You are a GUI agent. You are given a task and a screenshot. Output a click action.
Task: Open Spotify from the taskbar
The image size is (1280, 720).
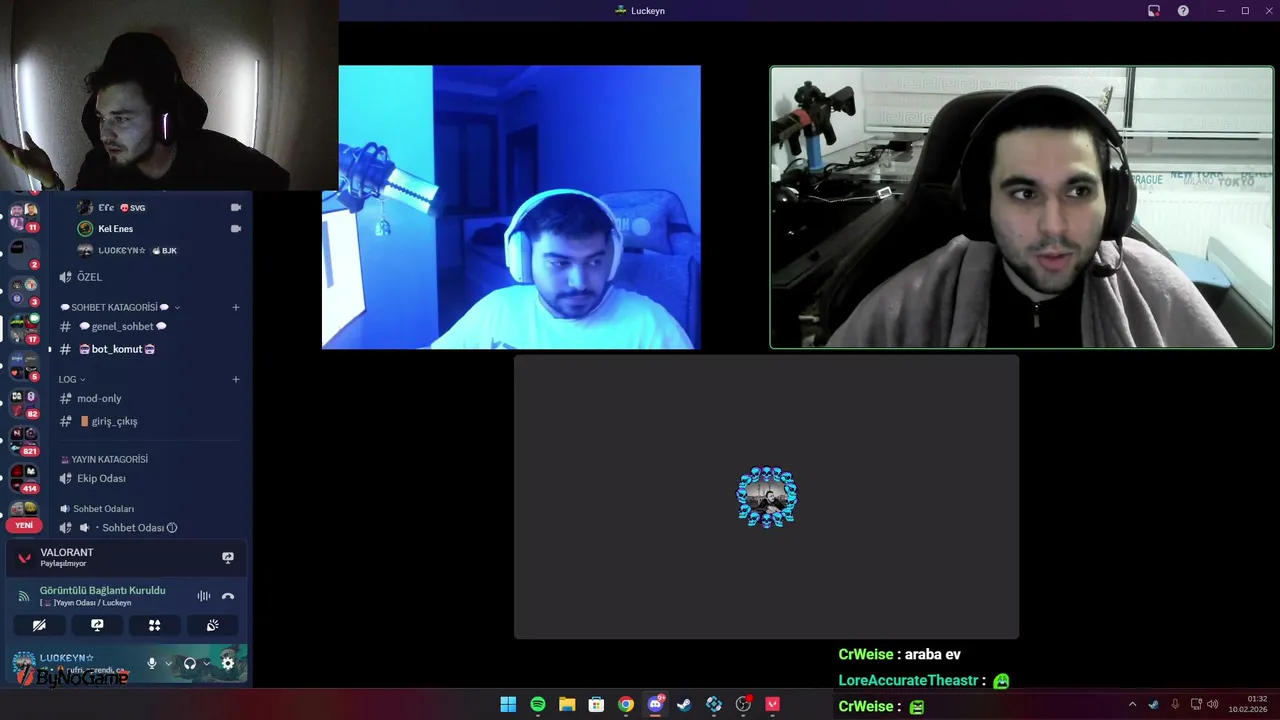point(538,704)
